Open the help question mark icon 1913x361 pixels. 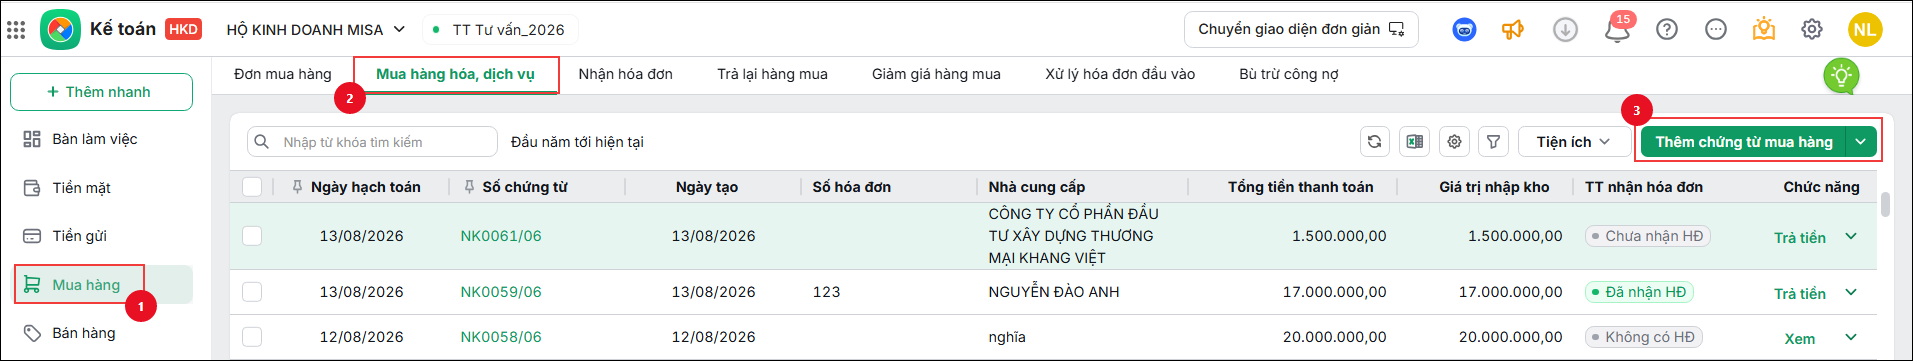click(1667, 30)
